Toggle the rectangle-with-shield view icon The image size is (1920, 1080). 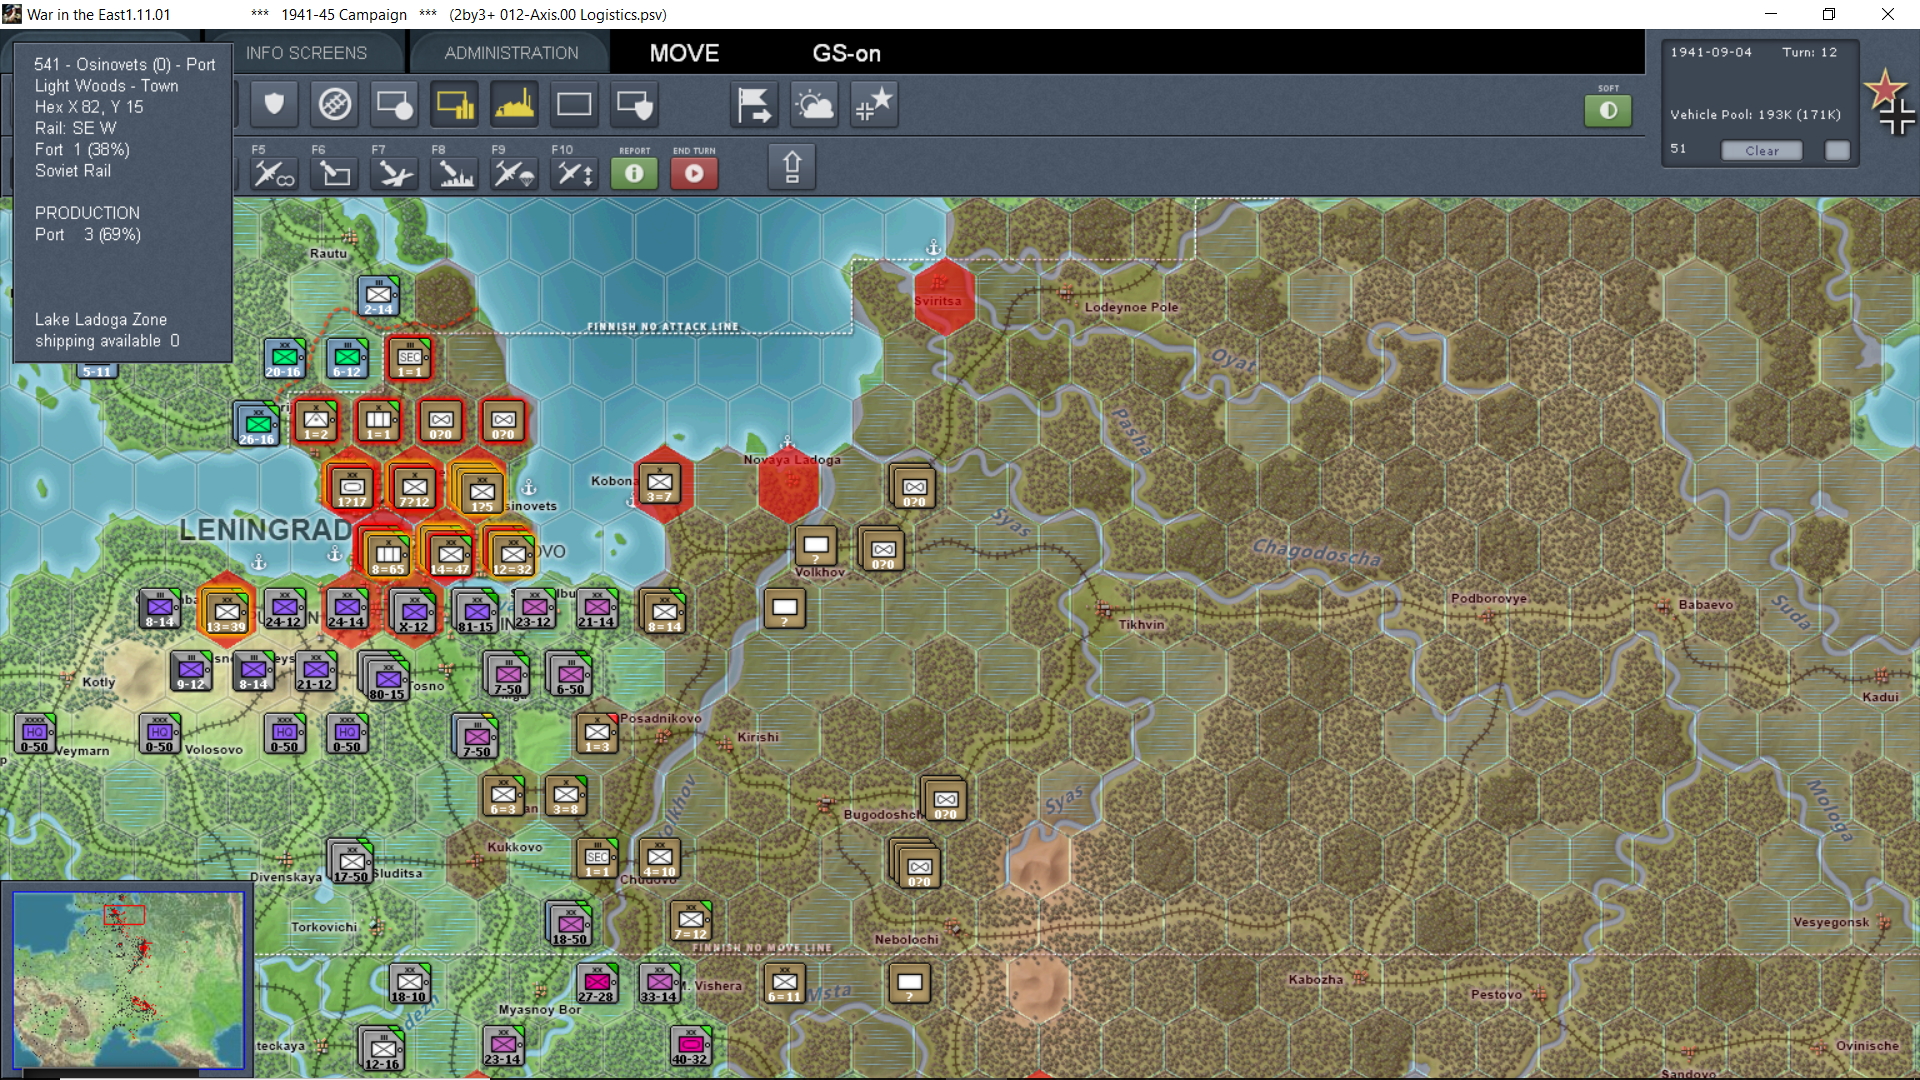pos(634,105)
